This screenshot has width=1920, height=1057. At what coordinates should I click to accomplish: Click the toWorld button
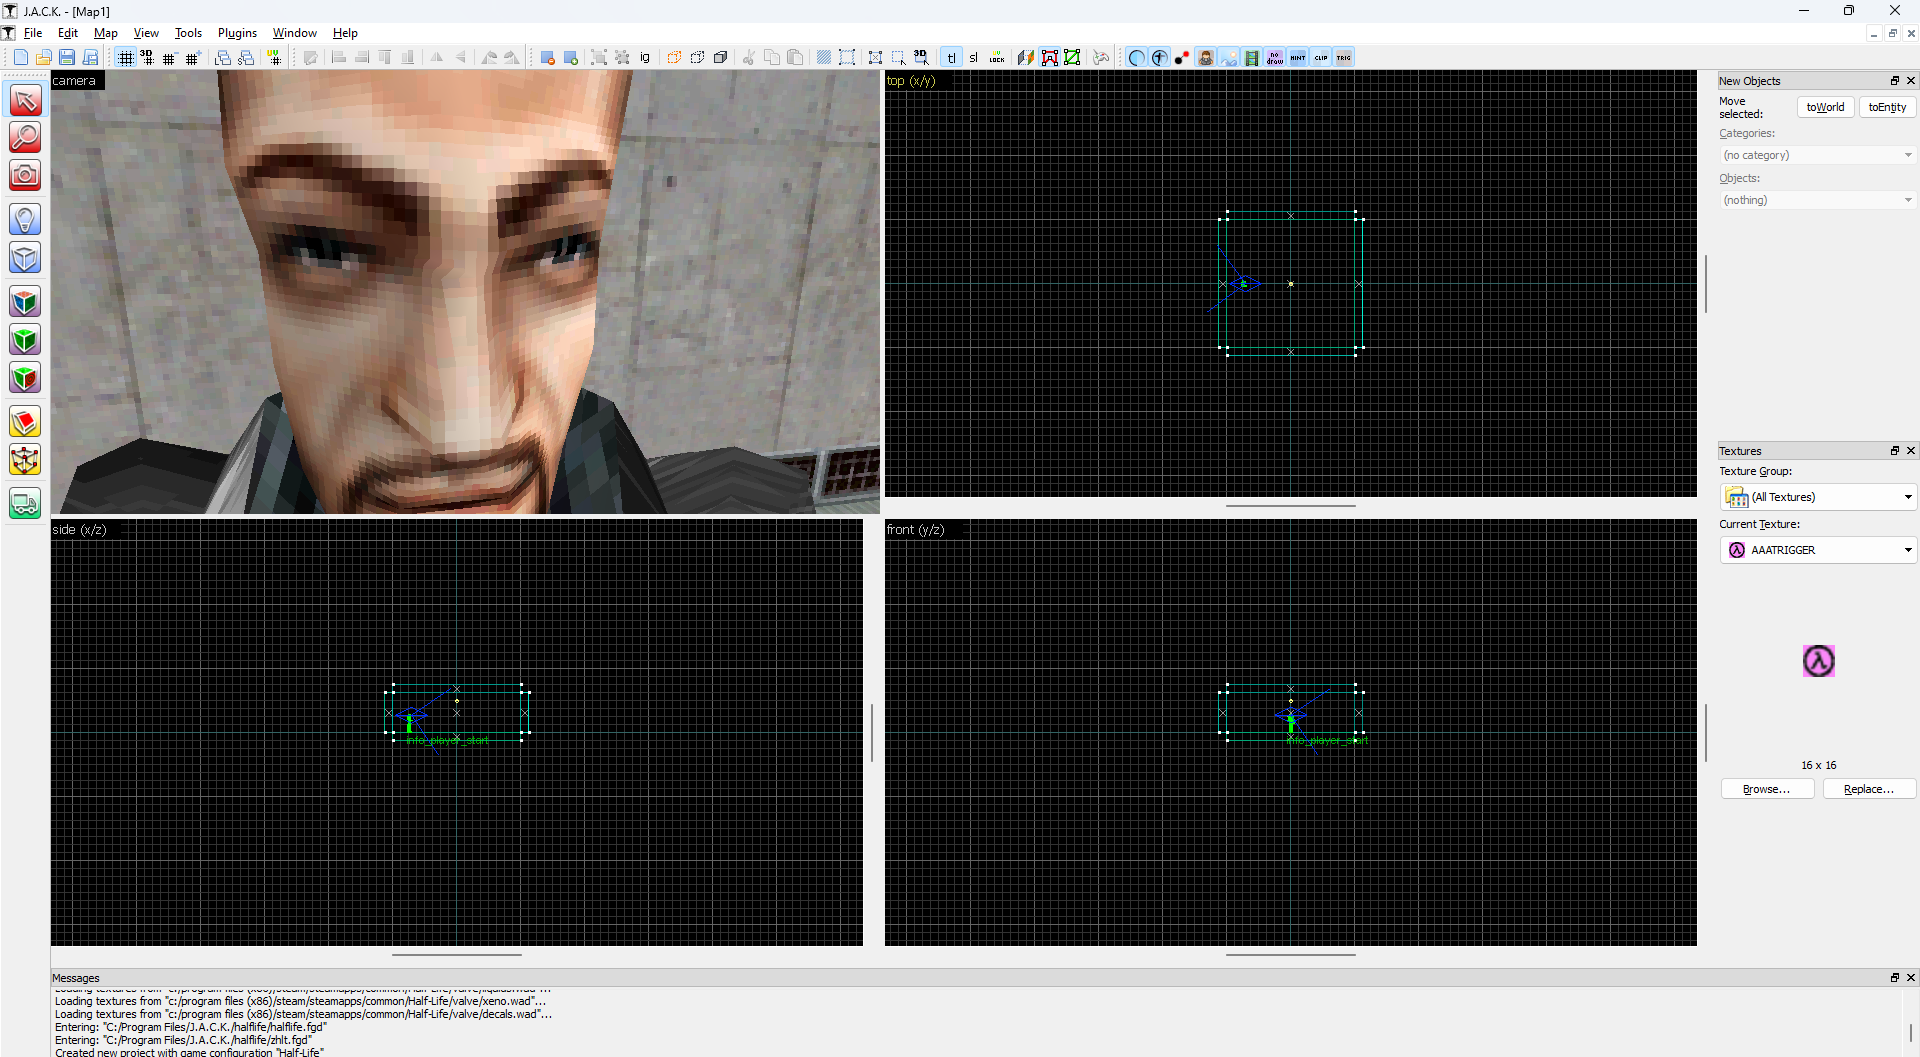[1825, 107]
